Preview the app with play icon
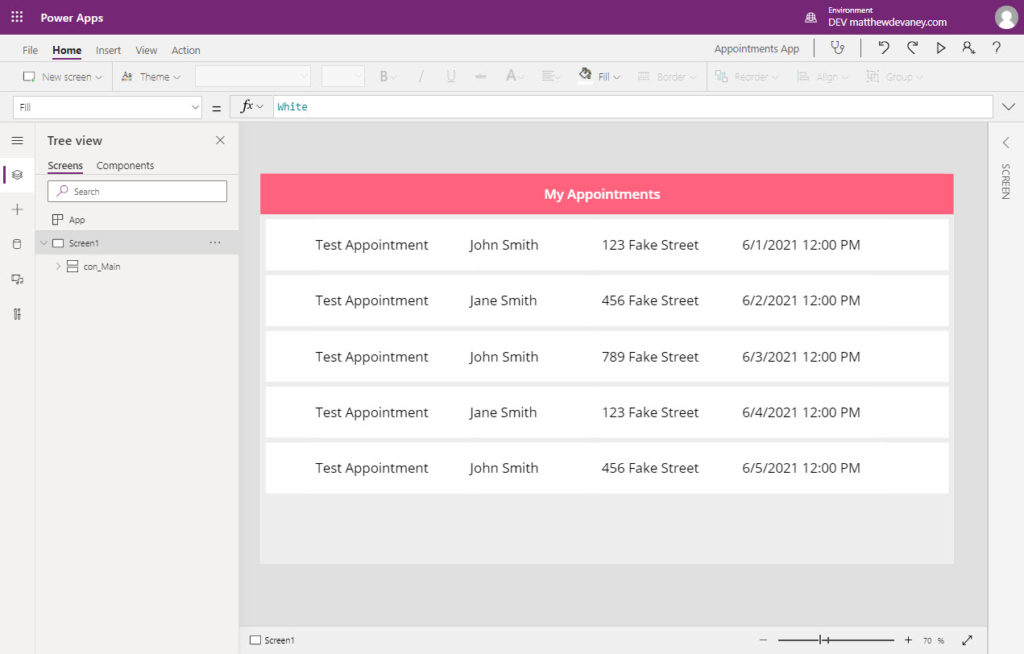This screenshot has height=654, width=1024. [940, 48]
